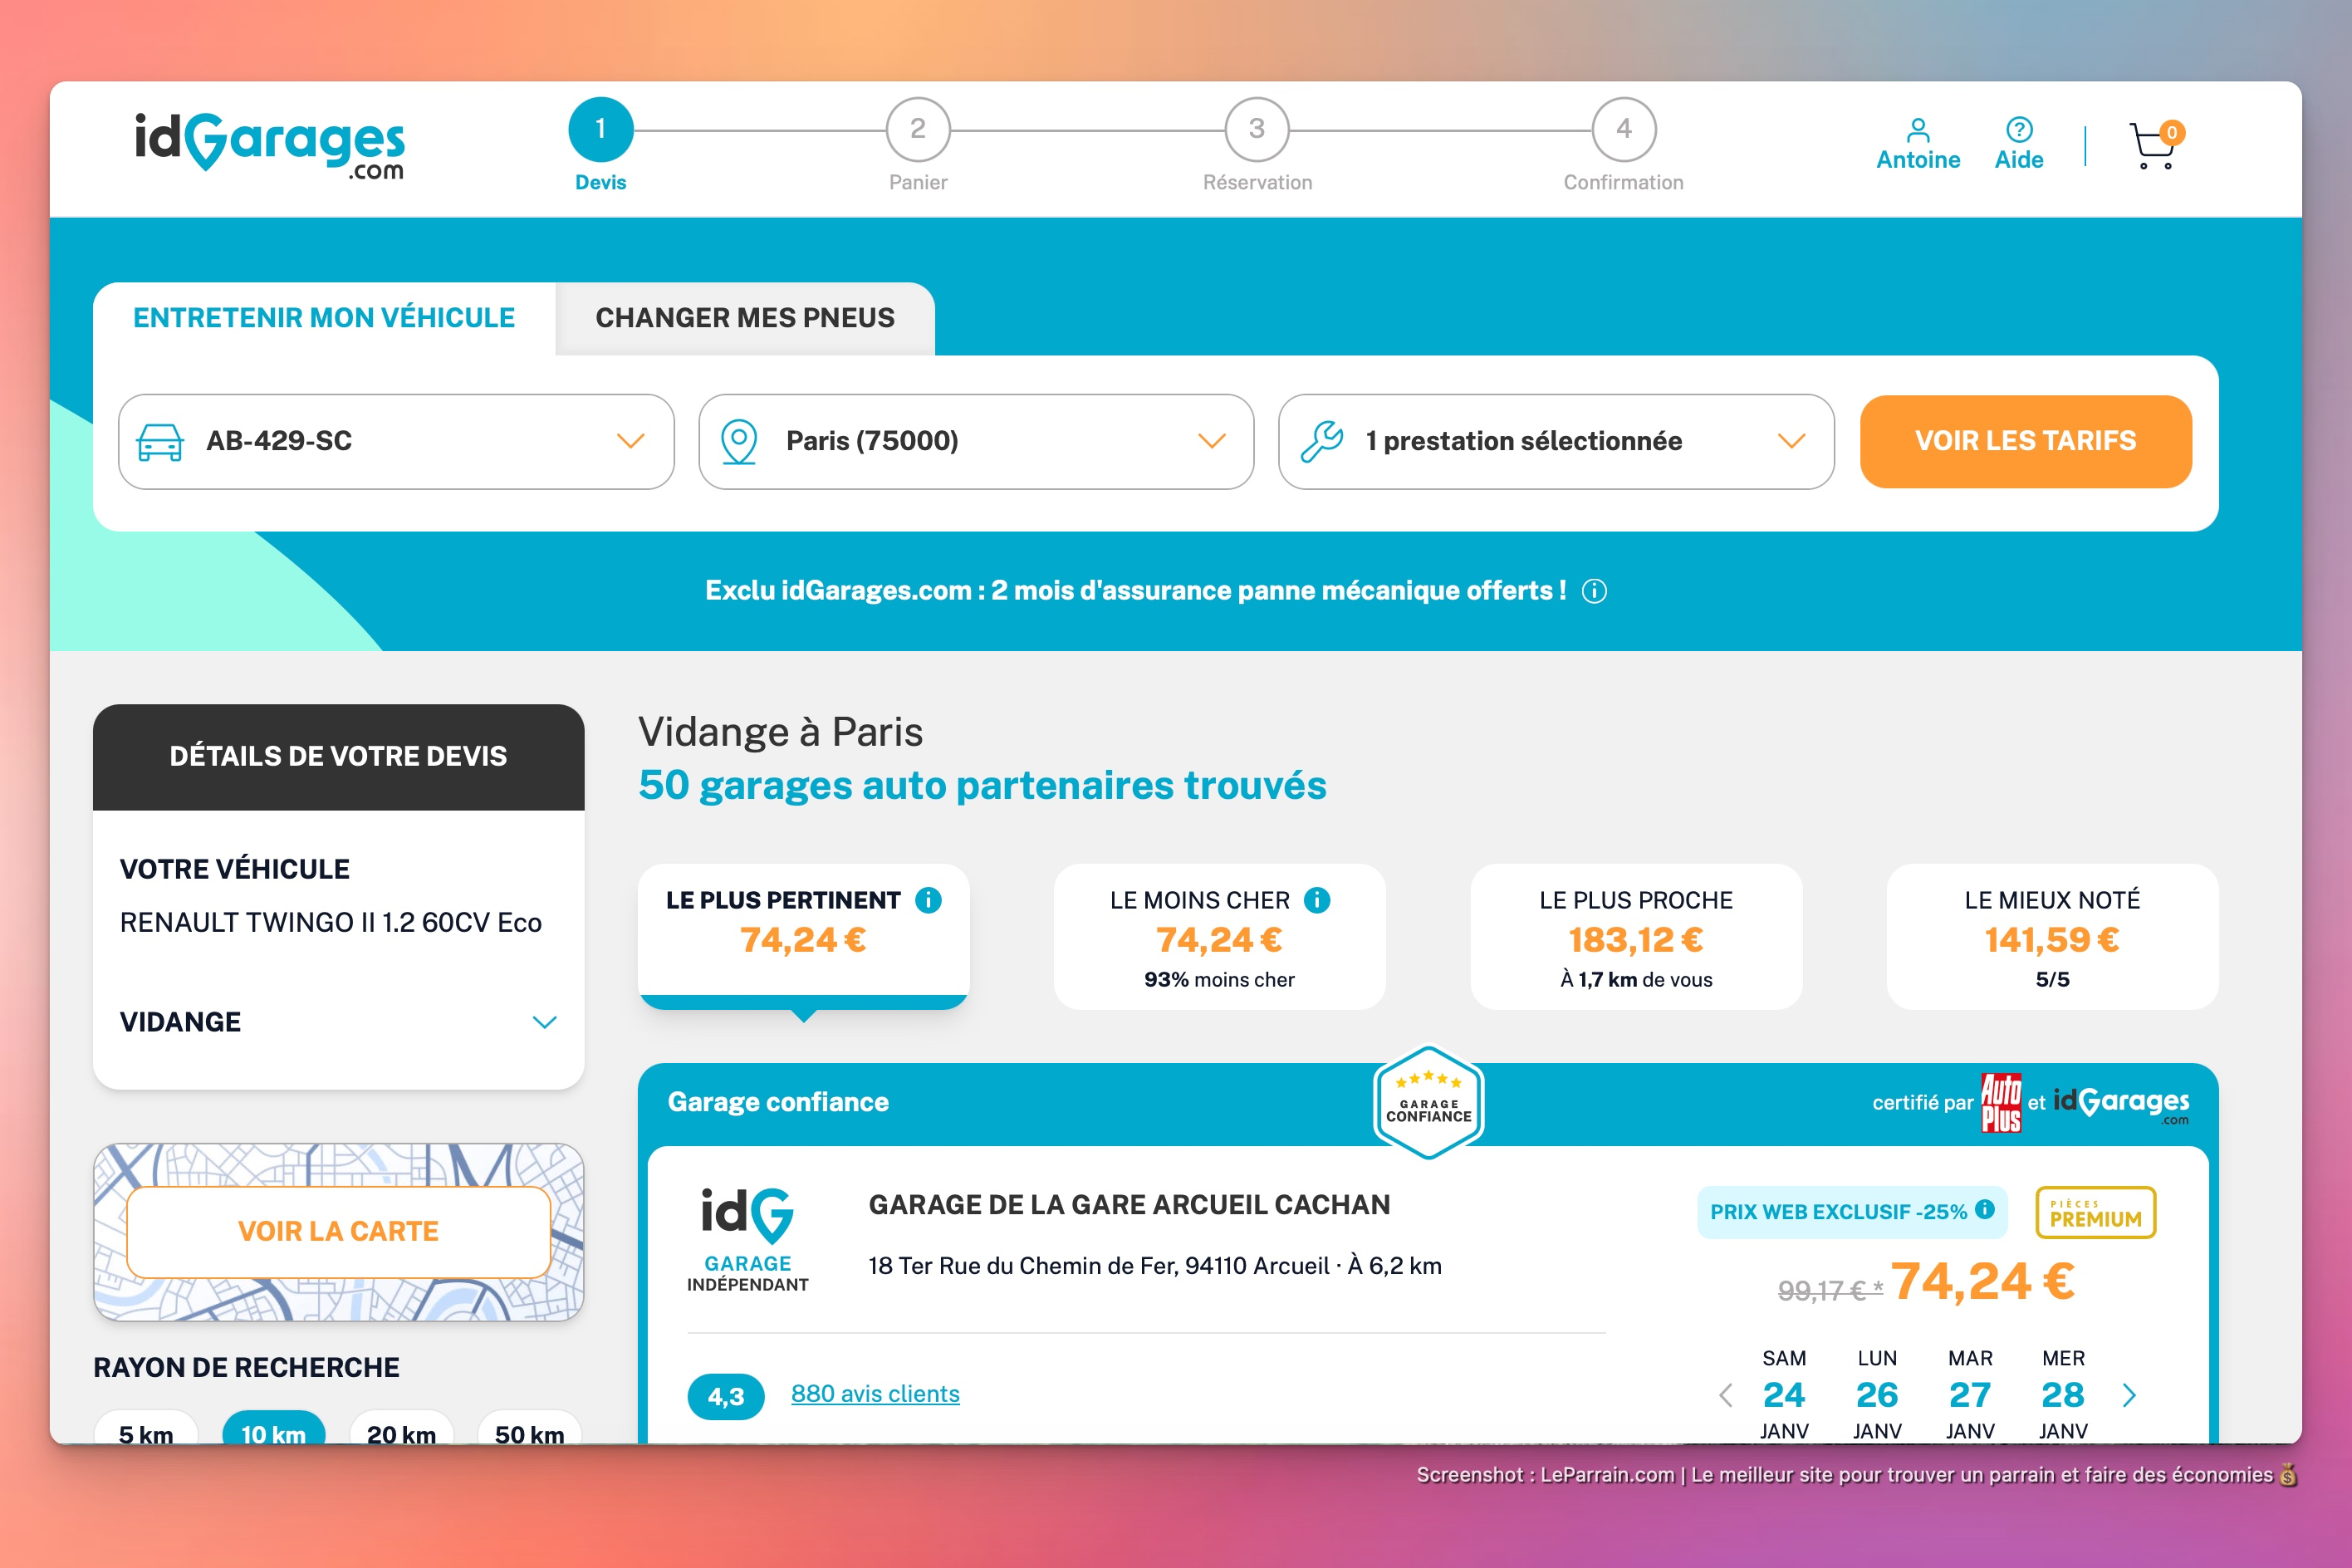Open the Paris (75000) location dropdown
The image size is (2352, 1568).
[x=976, y=441]
